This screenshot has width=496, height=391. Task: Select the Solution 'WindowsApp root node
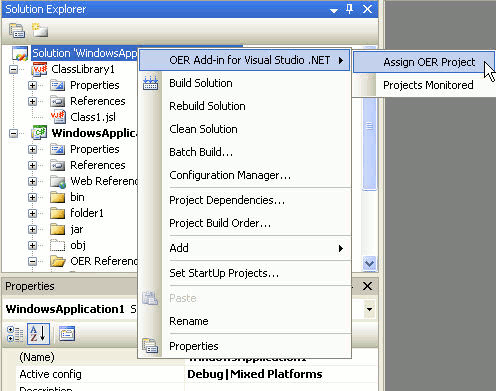point(85,53)
